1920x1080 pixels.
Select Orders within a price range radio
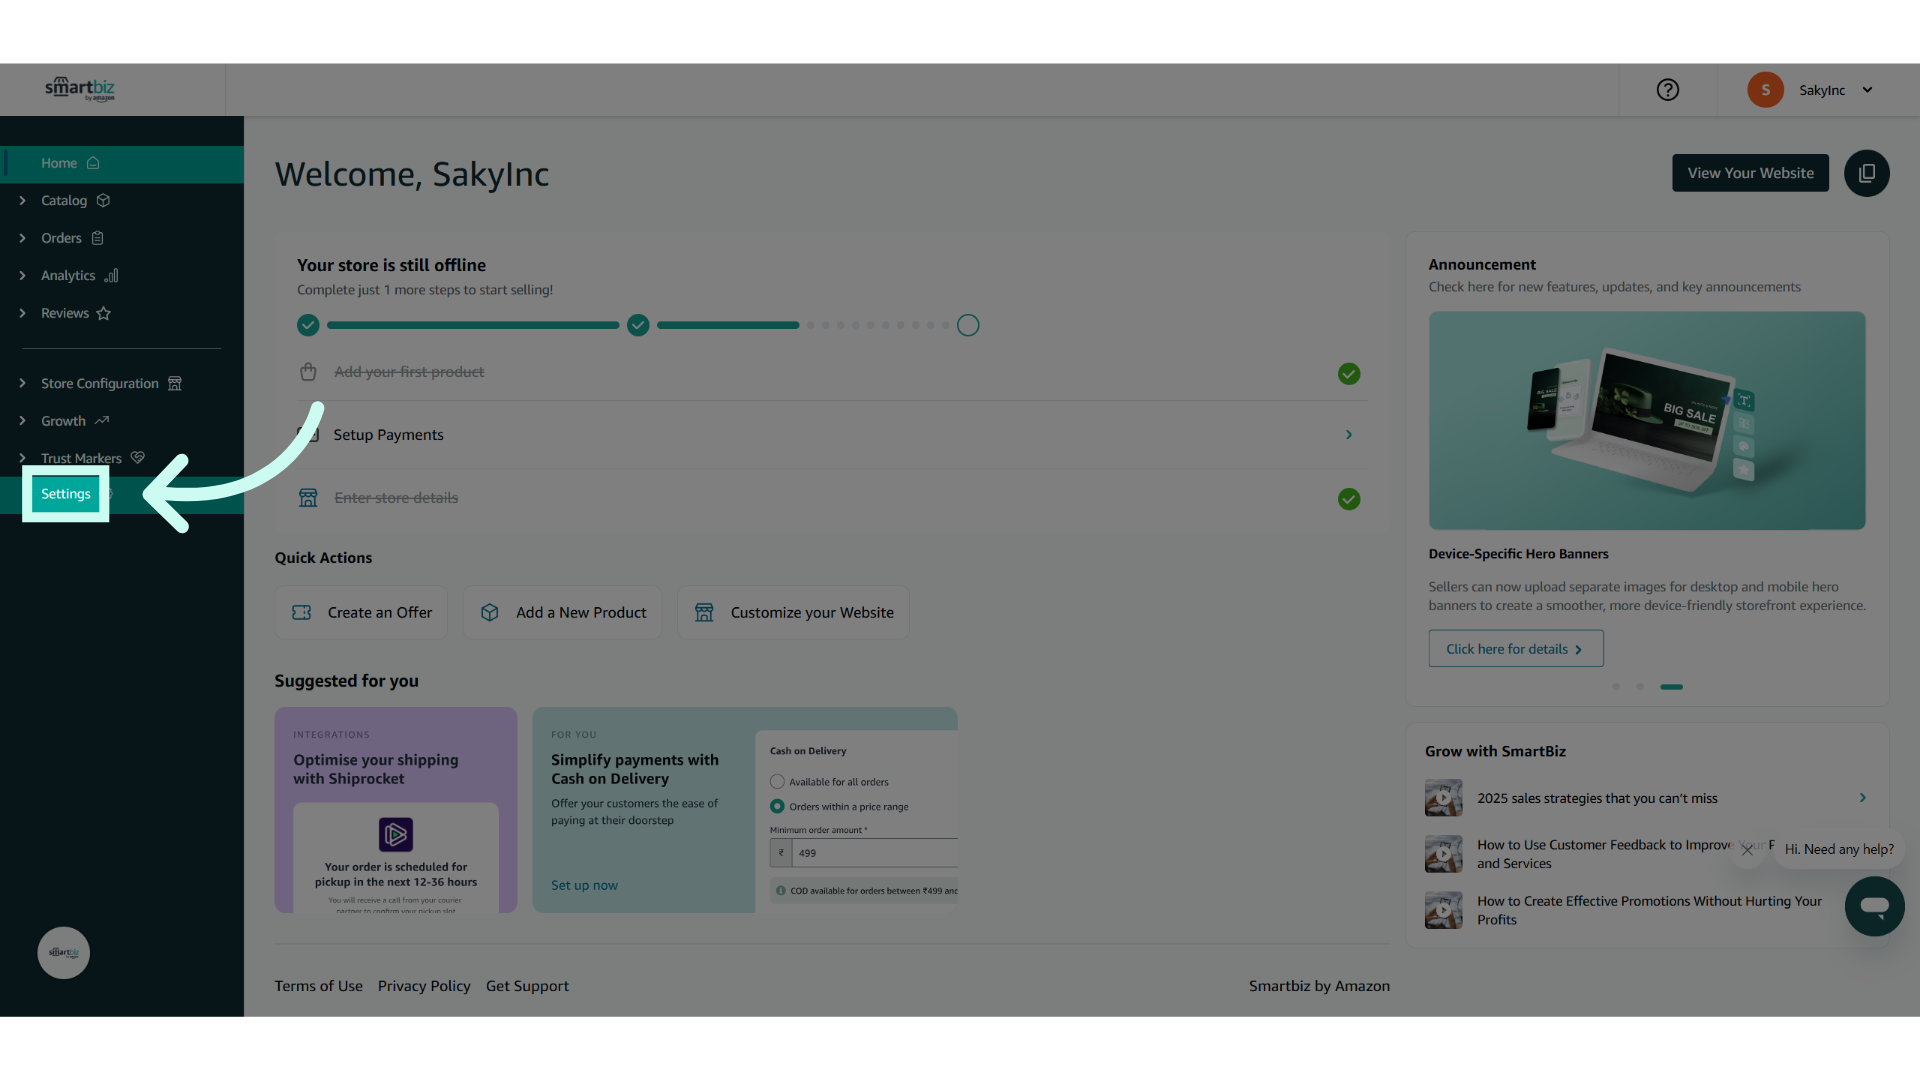pyautogui.click(x=777, y=807)
